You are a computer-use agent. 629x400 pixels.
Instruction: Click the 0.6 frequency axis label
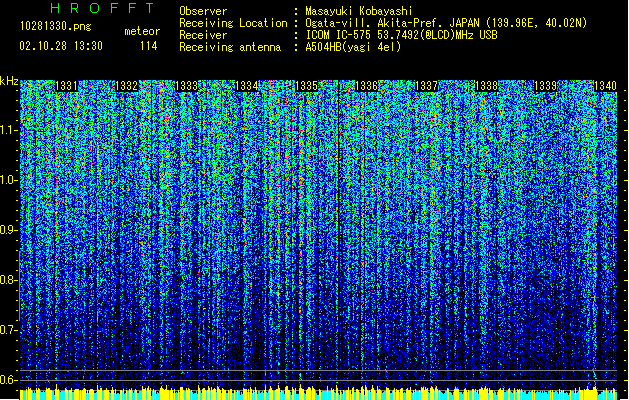9,379
